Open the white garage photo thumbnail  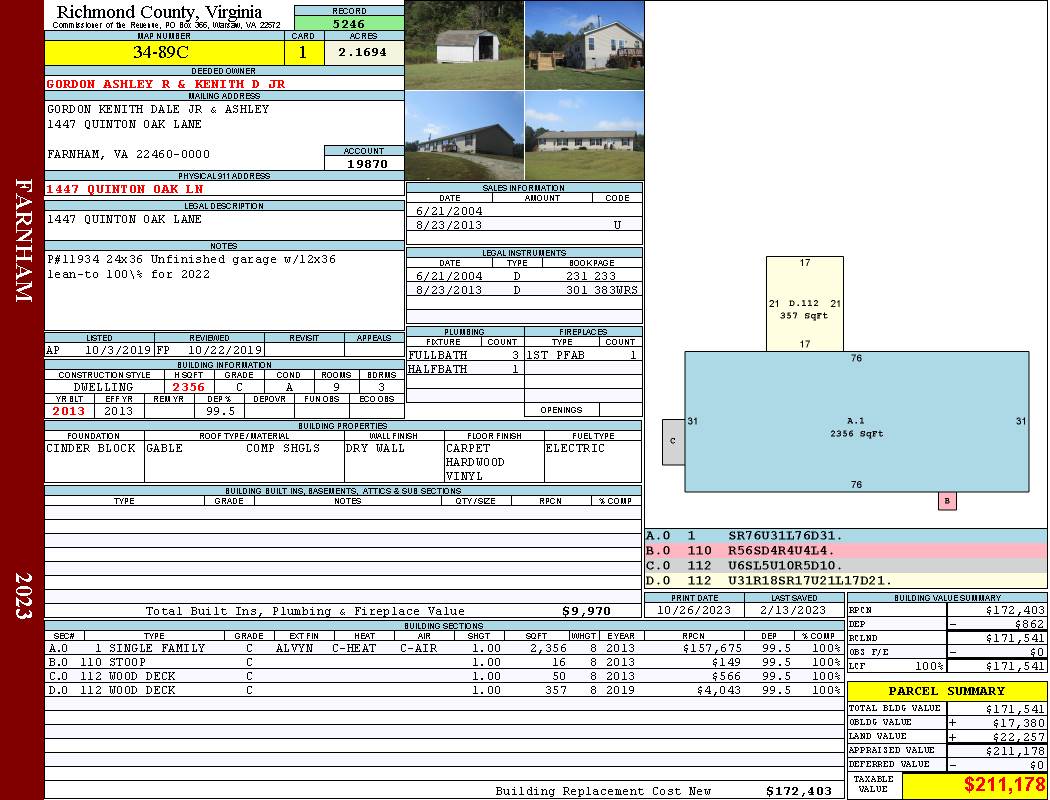[464, 45]
